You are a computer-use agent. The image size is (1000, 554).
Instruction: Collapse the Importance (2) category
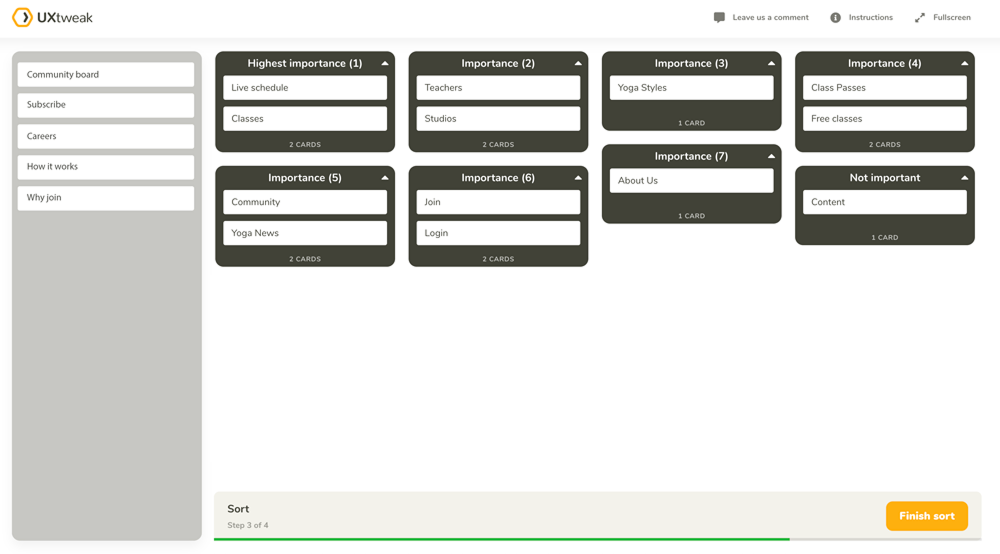pos(578,64)
